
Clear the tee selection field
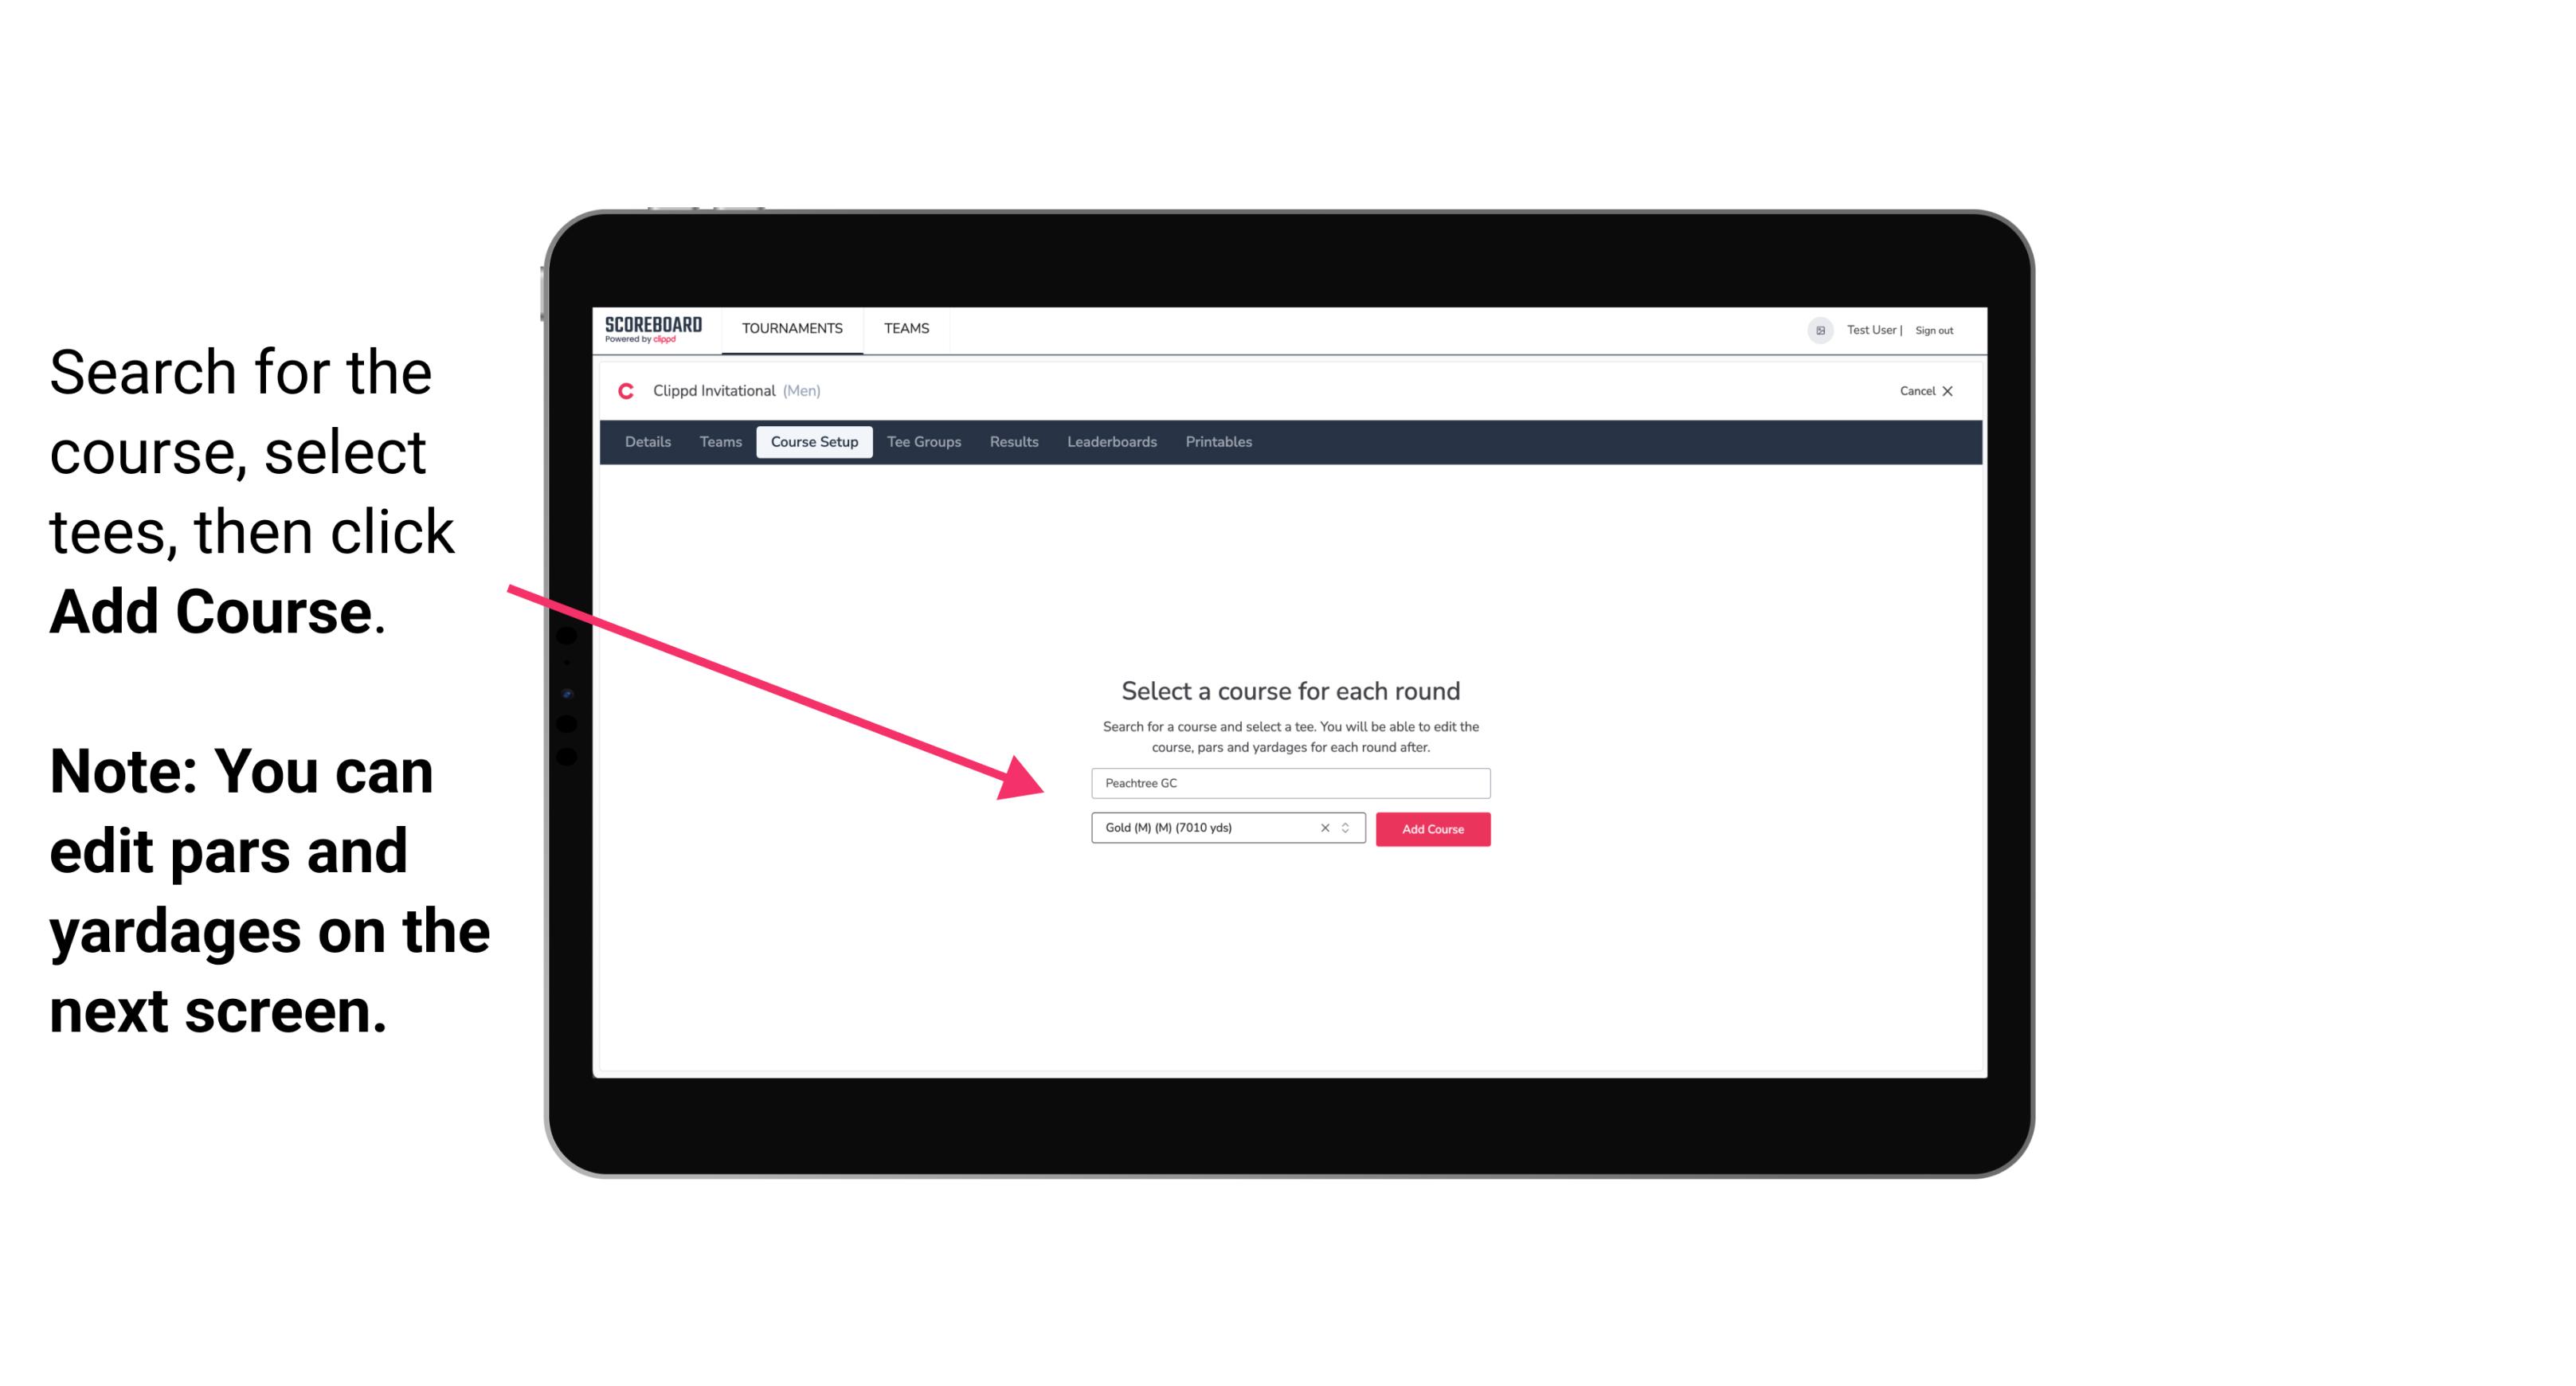pos(1322,828)
